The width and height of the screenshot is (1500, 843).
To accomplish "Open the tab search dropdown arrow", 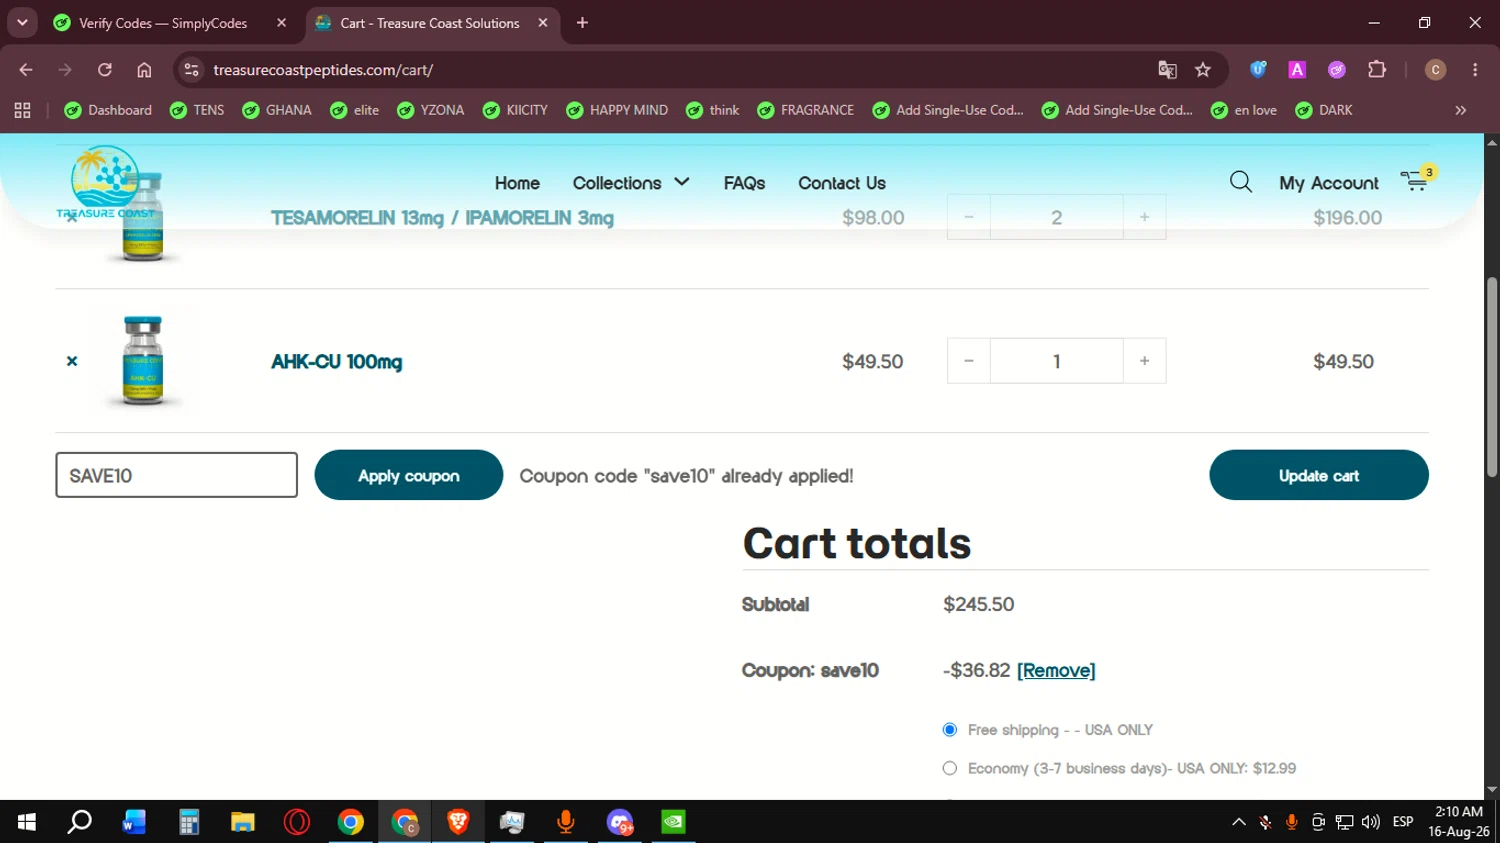I will pos(22,23).
